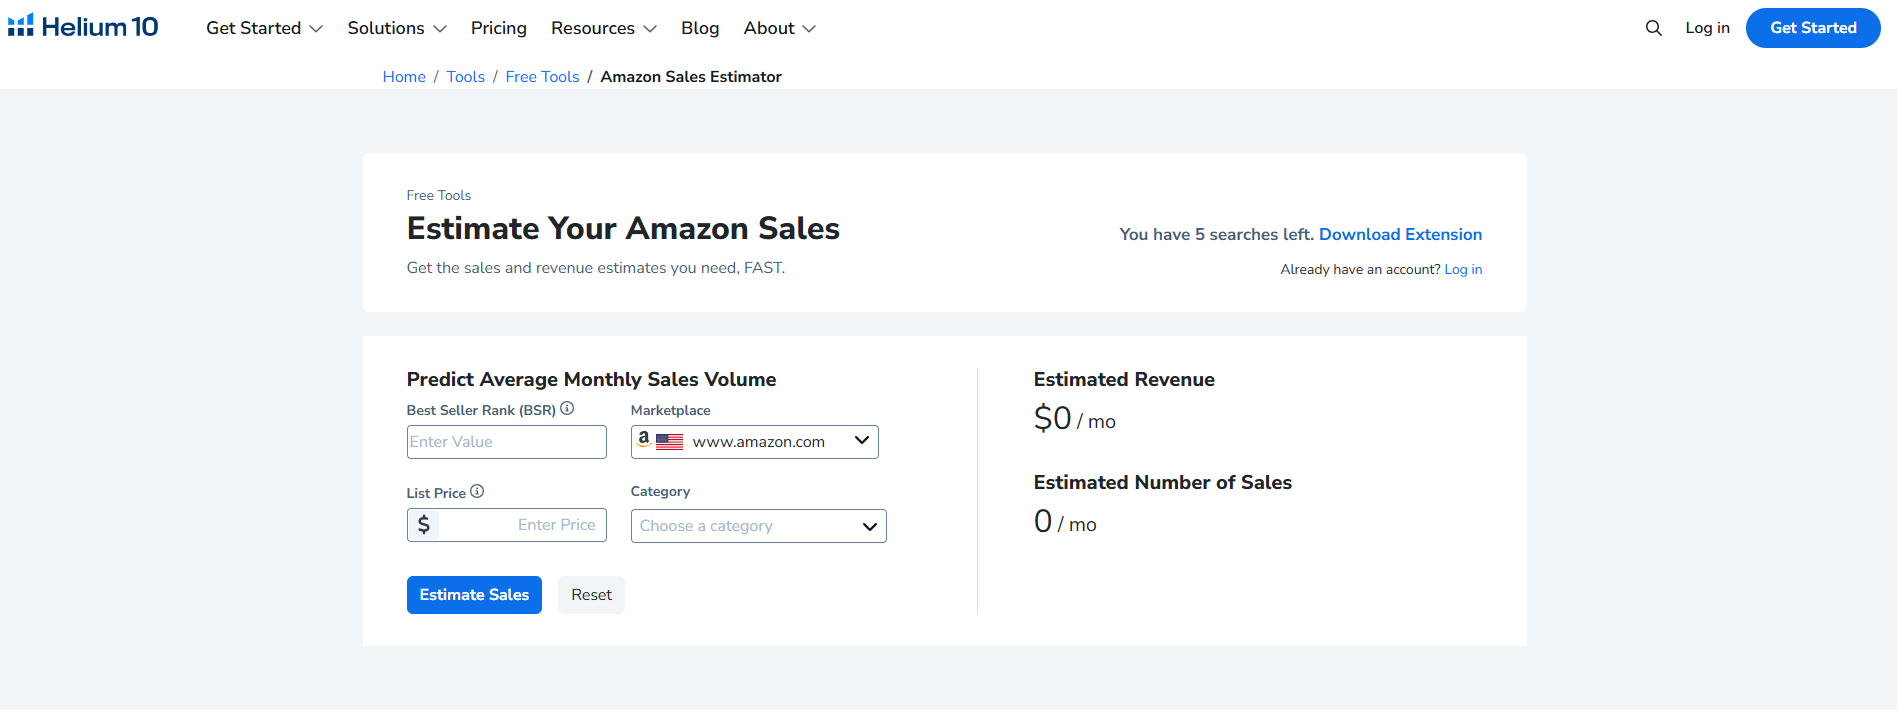Go to Home breadcrumb link
The width and height of the screenshot is (1898, 723).
[404, 77]
